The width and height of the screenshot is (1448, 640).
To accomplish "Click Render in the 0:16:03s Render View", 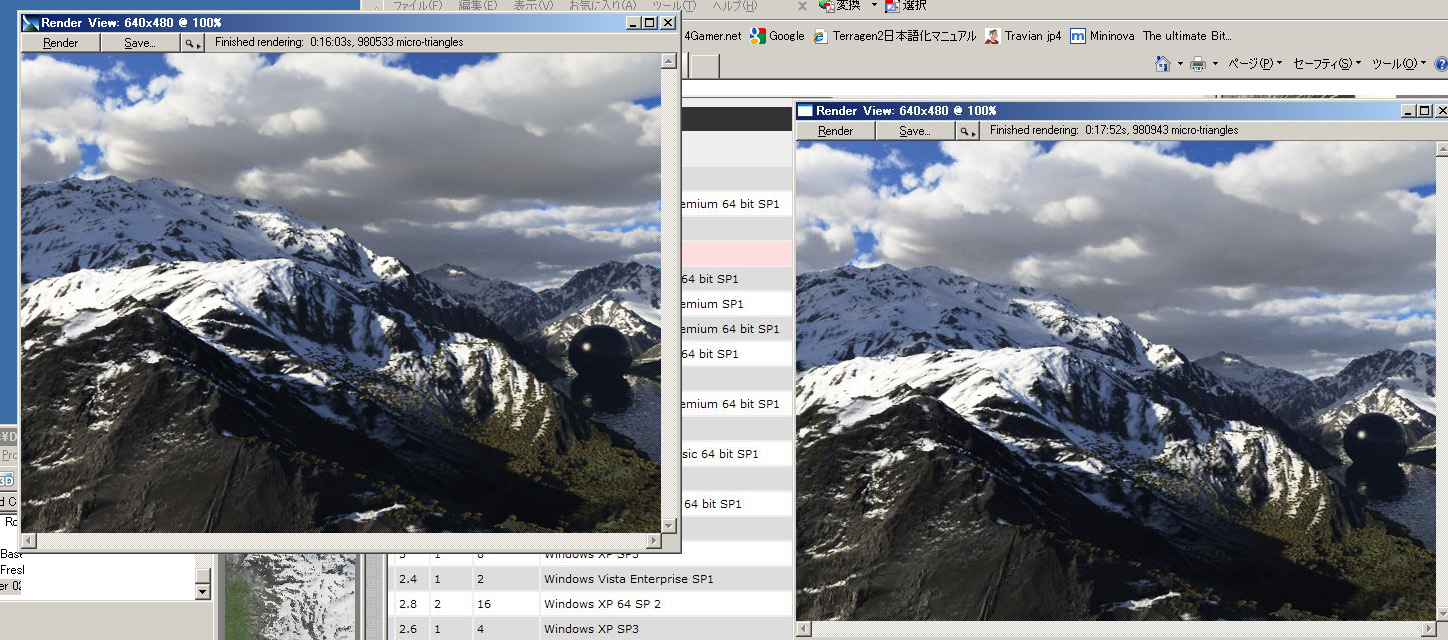I will (x=61, y=43).
